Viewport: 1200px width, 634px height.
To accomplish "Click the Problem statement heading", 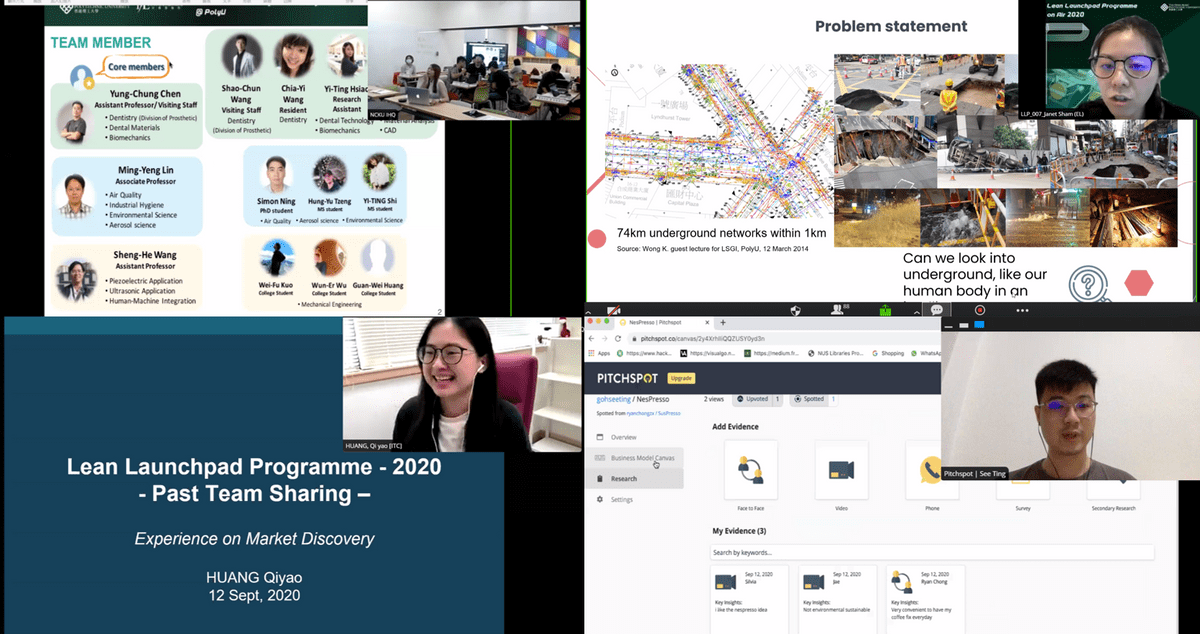I will point(891,26).
